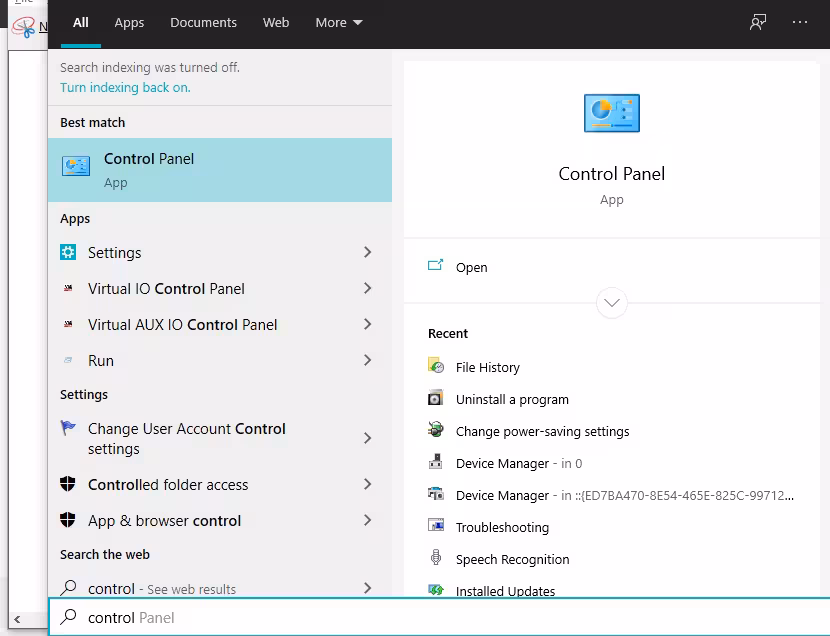Expand the Settings app result arrow
Image resolution: width=830 pixels, height=636 pixels.
[x=368, y=253]
